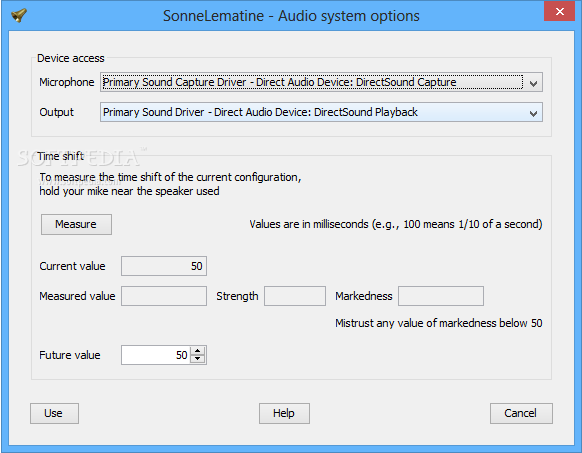
Task: Increase Future value with up arrow
Action: pos(198,351)
